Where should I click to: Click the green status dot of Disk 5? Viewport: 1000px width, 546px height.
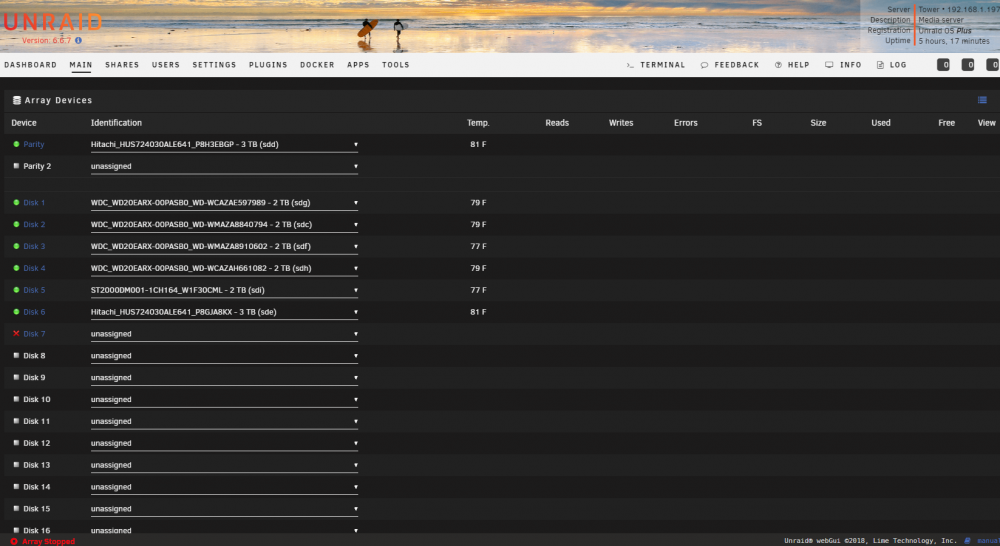tap(17, 290)
